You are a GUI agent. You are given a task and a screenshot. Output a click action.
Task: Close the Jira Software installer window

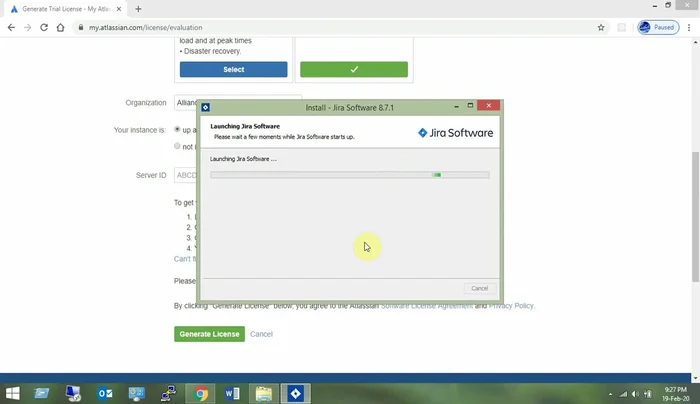point(488,105)
